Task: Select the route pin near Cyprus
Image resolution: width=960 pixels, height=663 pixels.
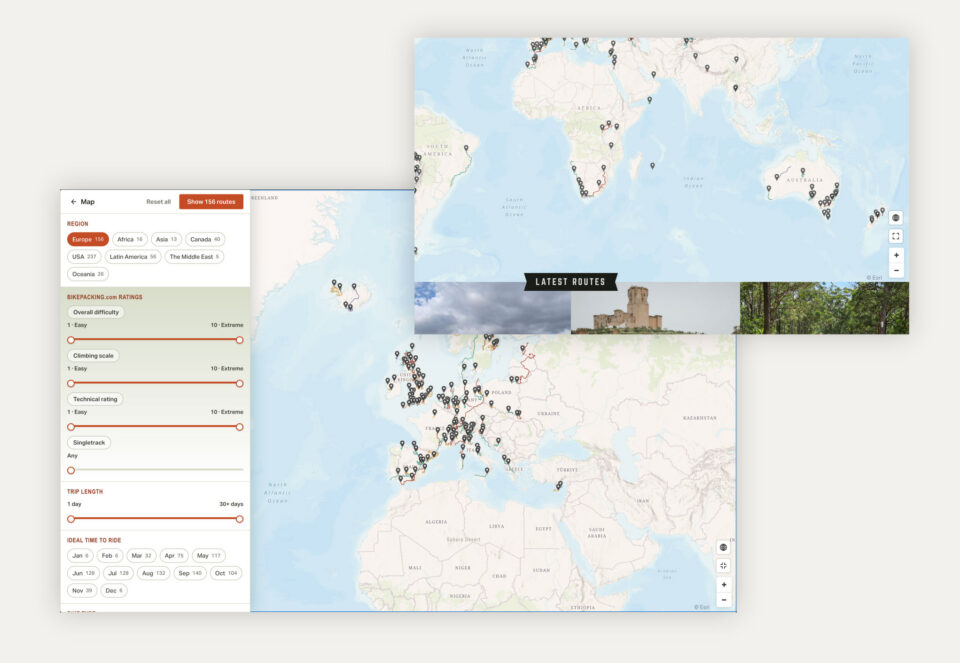Action: (x=558, y=485)
